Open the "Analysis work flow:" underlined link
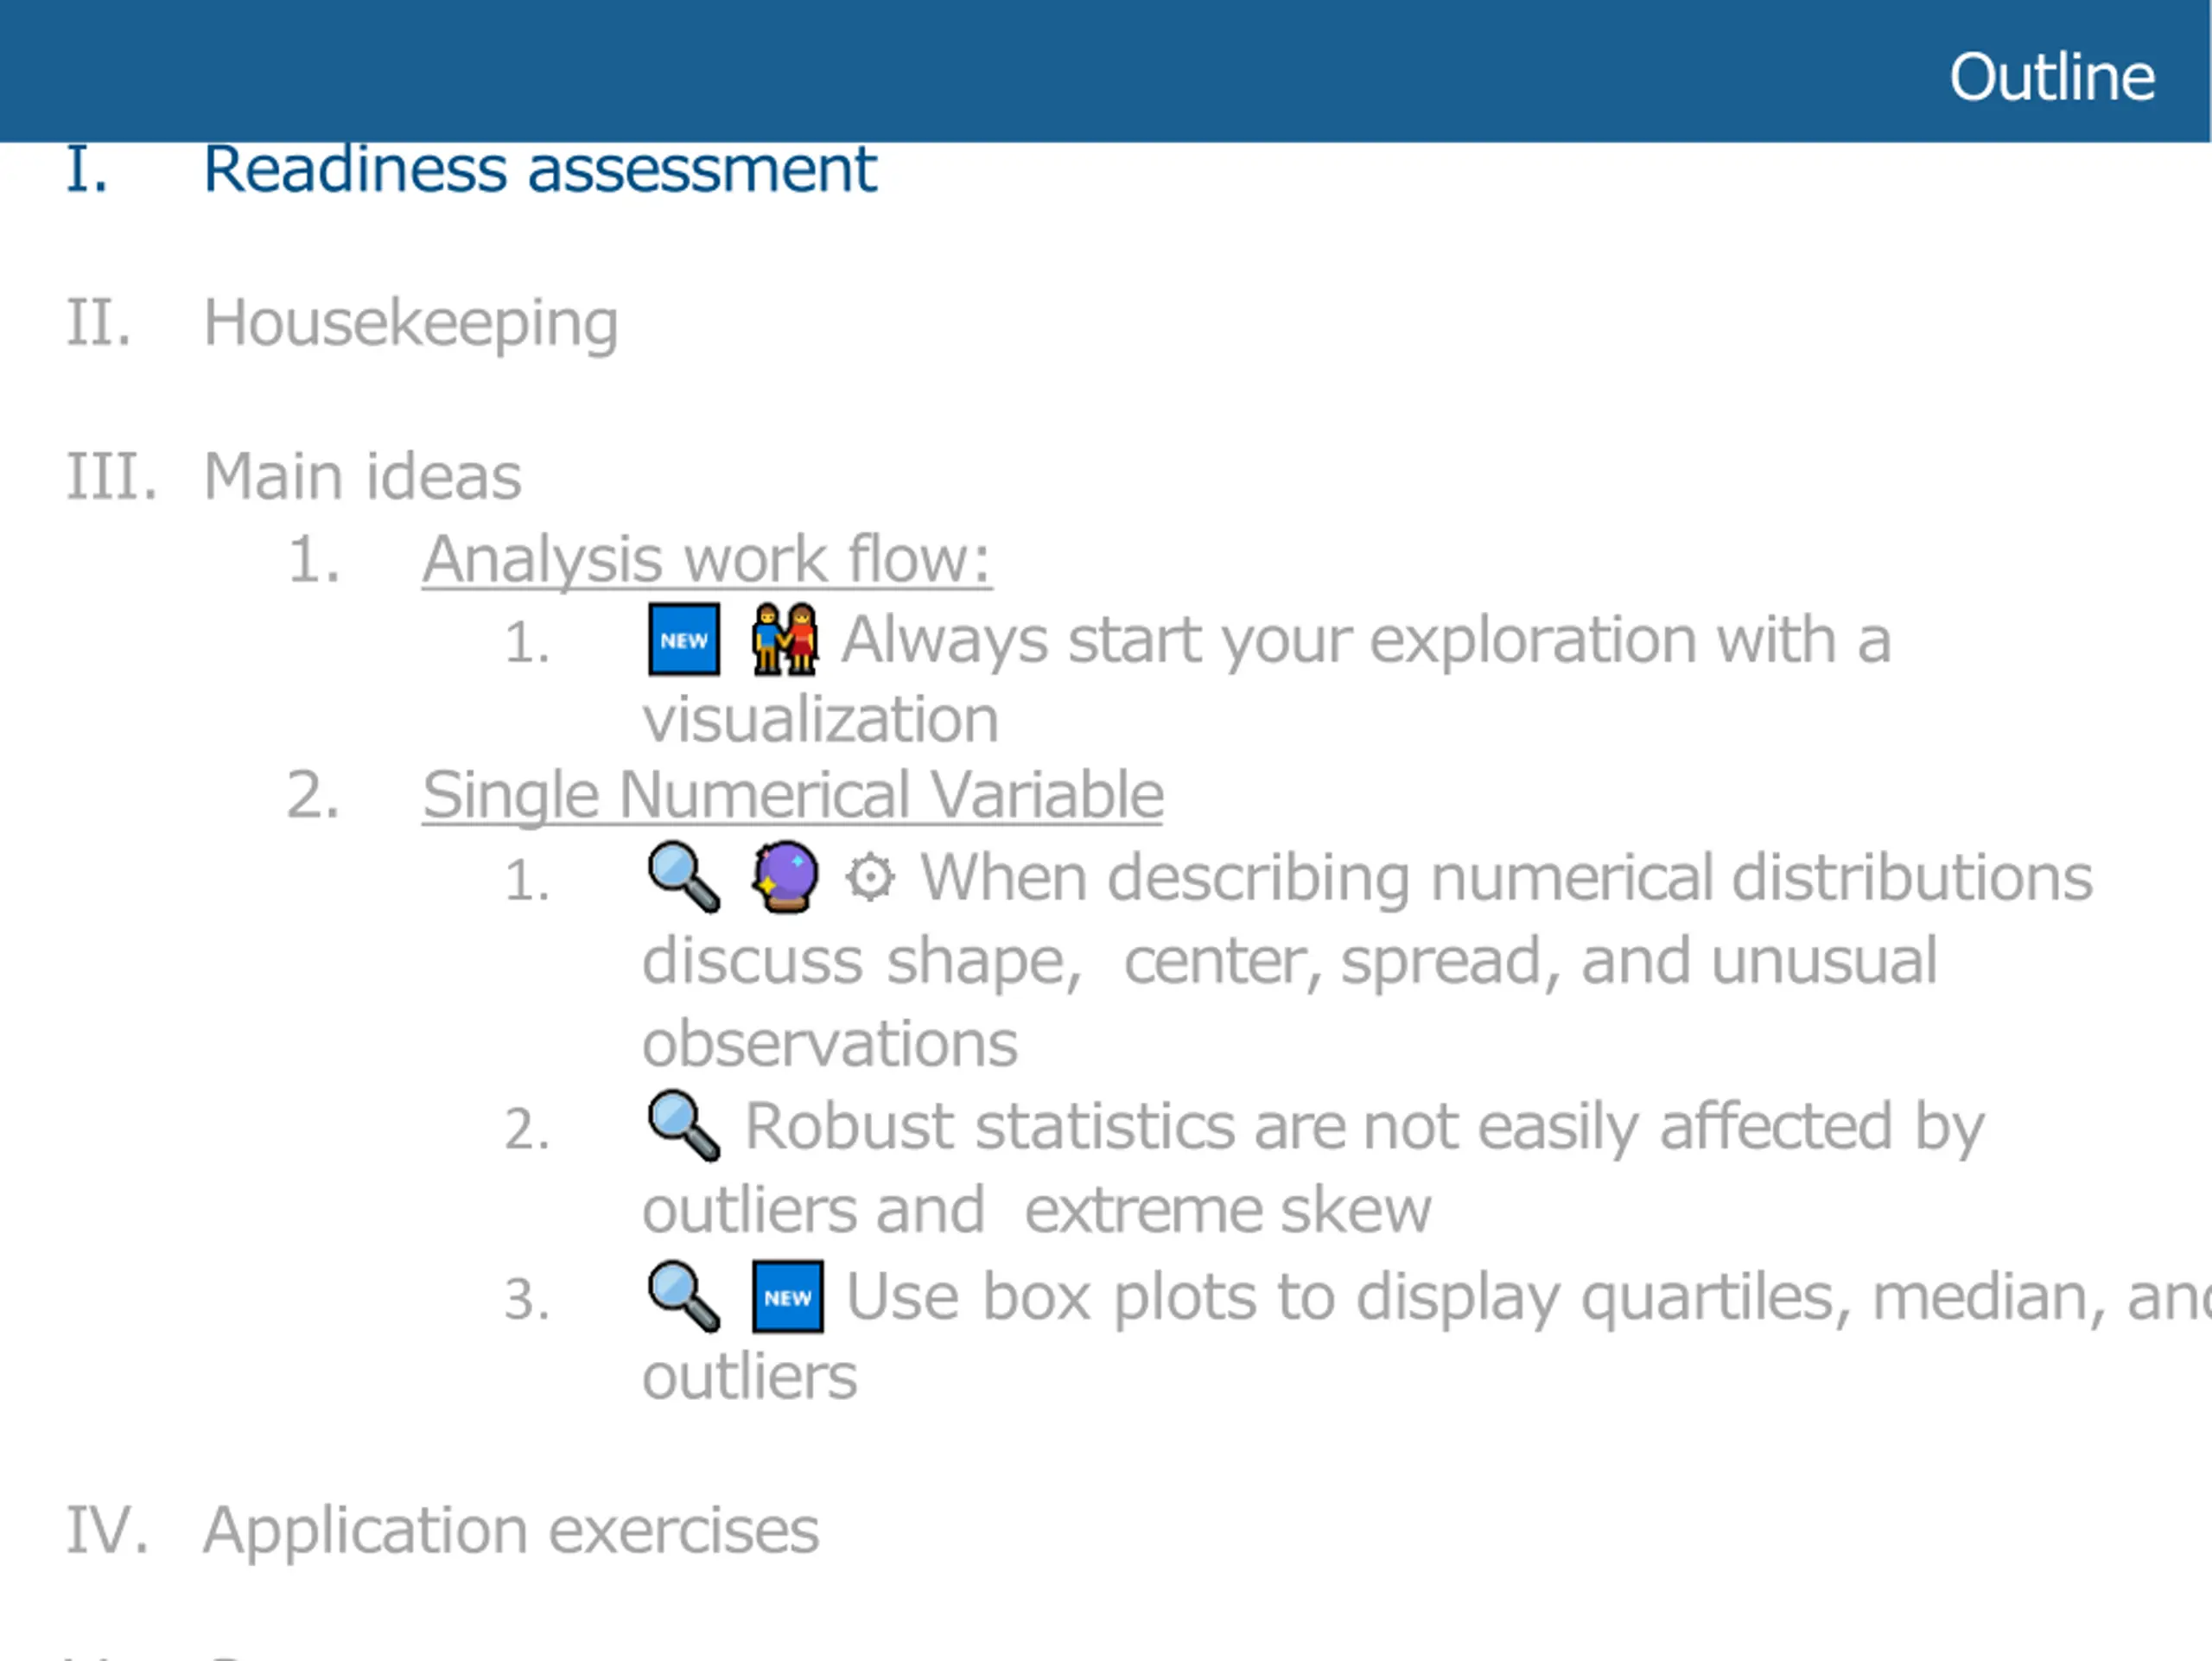Viewport: 2212px width, 1661px height. [707, 560]
